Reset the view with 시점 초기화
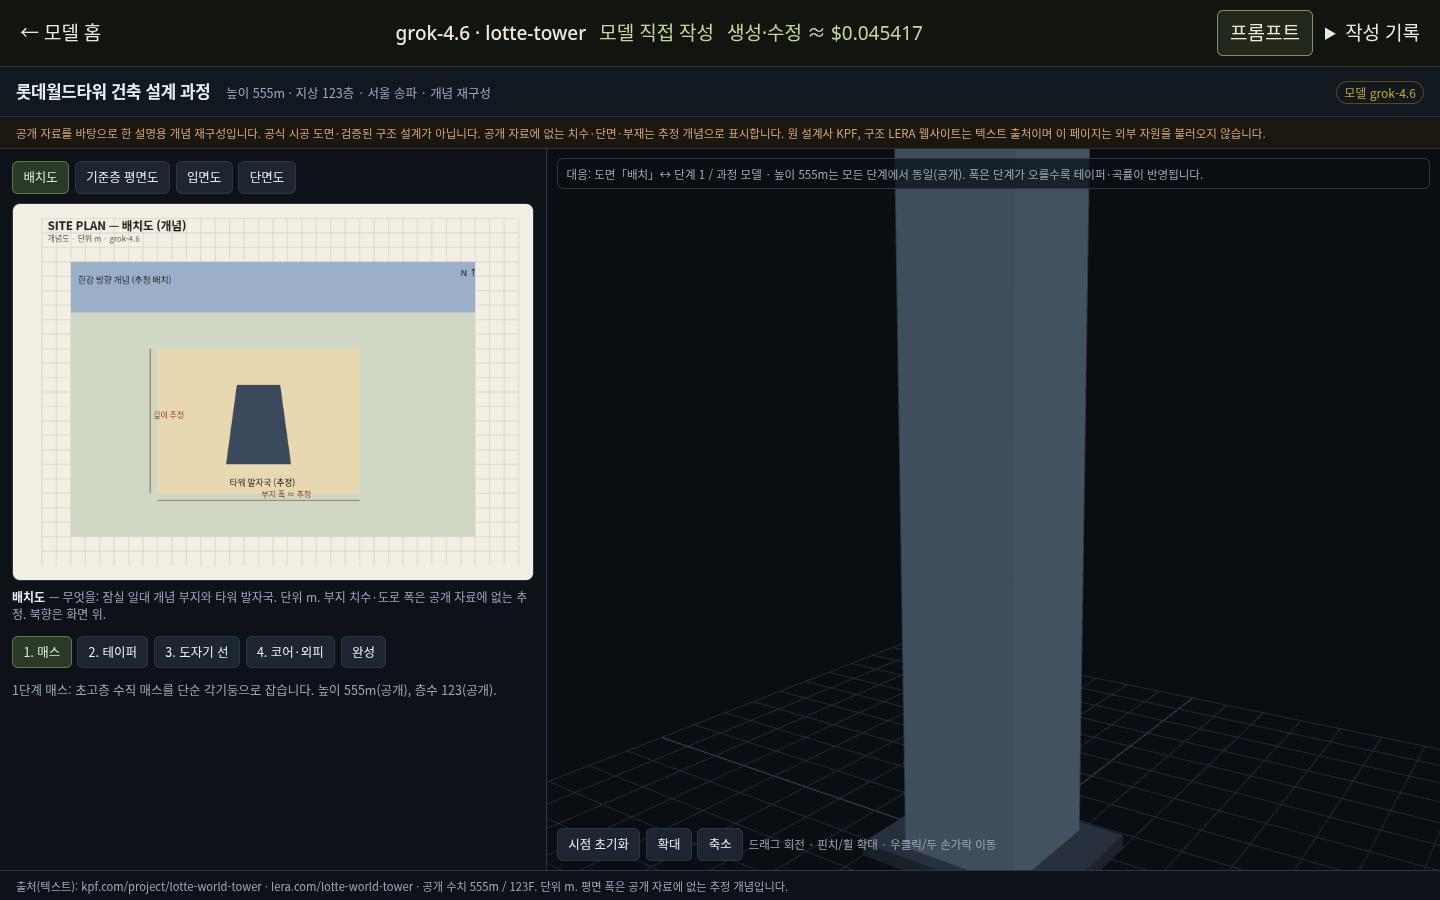The width and height of the screenshot is (1440, 900). point(598,844)
